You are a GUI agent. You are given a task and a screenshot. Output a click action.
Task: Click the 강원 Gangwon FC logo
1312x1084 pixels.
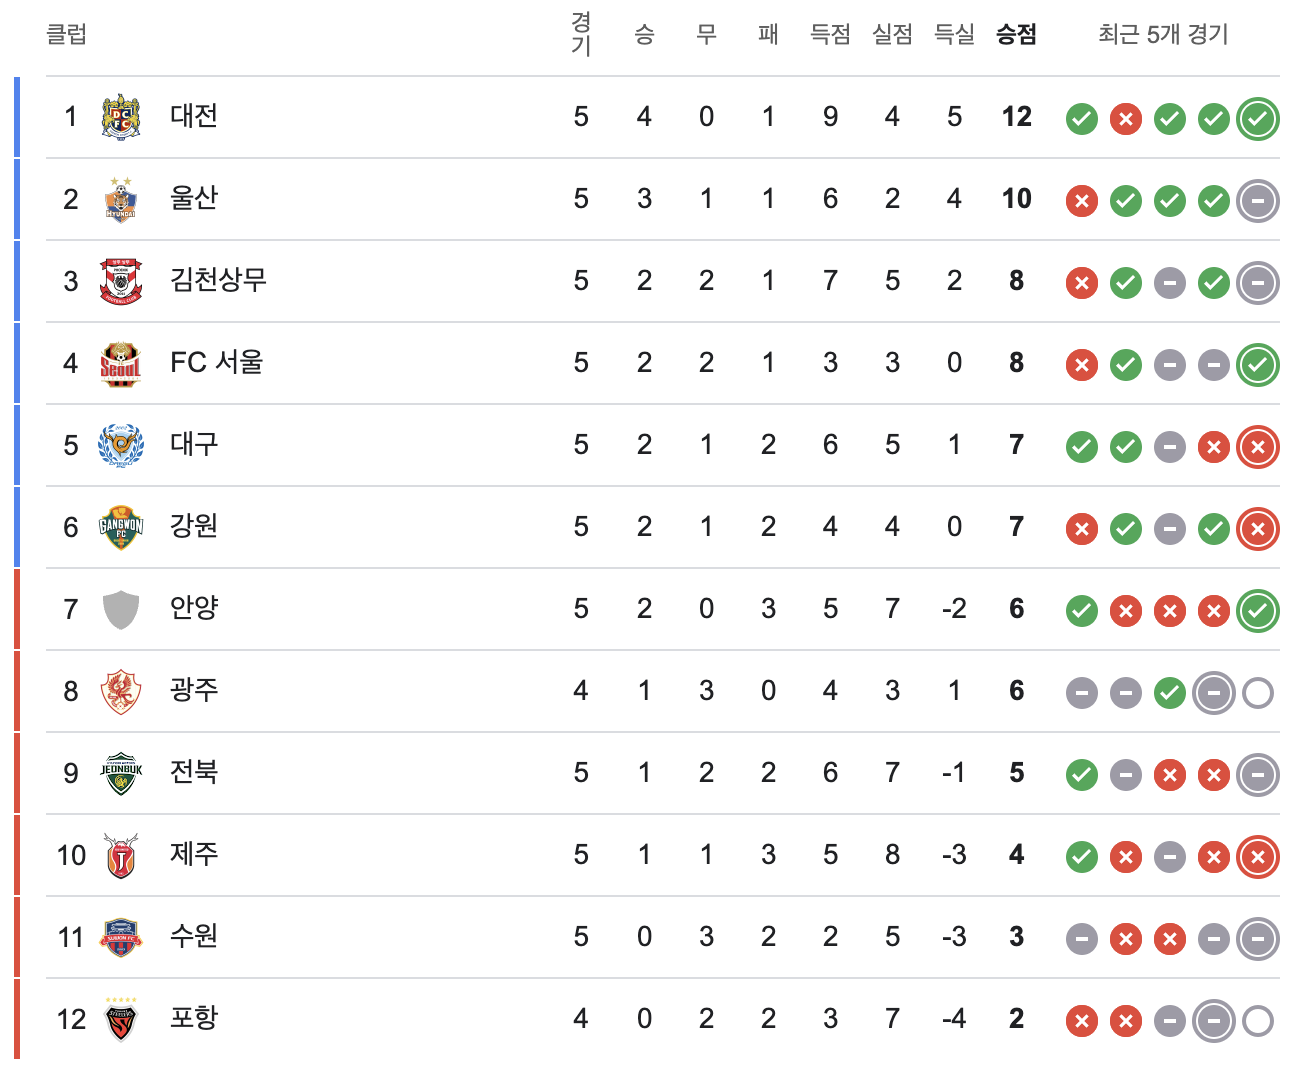point(121,527)
